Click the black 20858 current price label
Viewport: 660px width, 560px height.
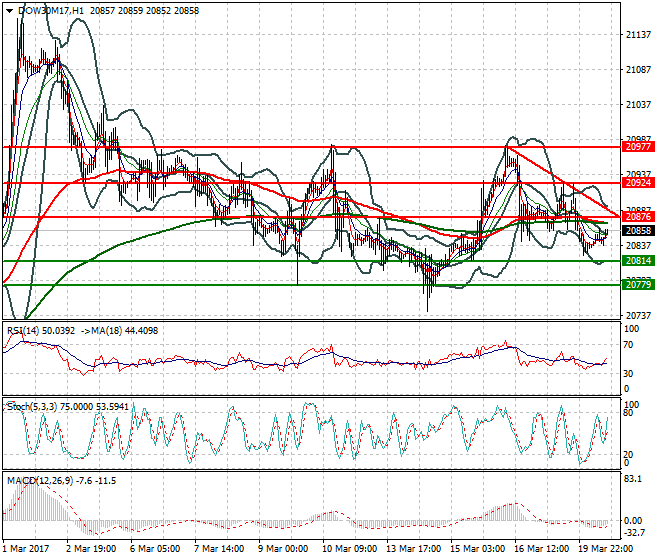[638, 230]
